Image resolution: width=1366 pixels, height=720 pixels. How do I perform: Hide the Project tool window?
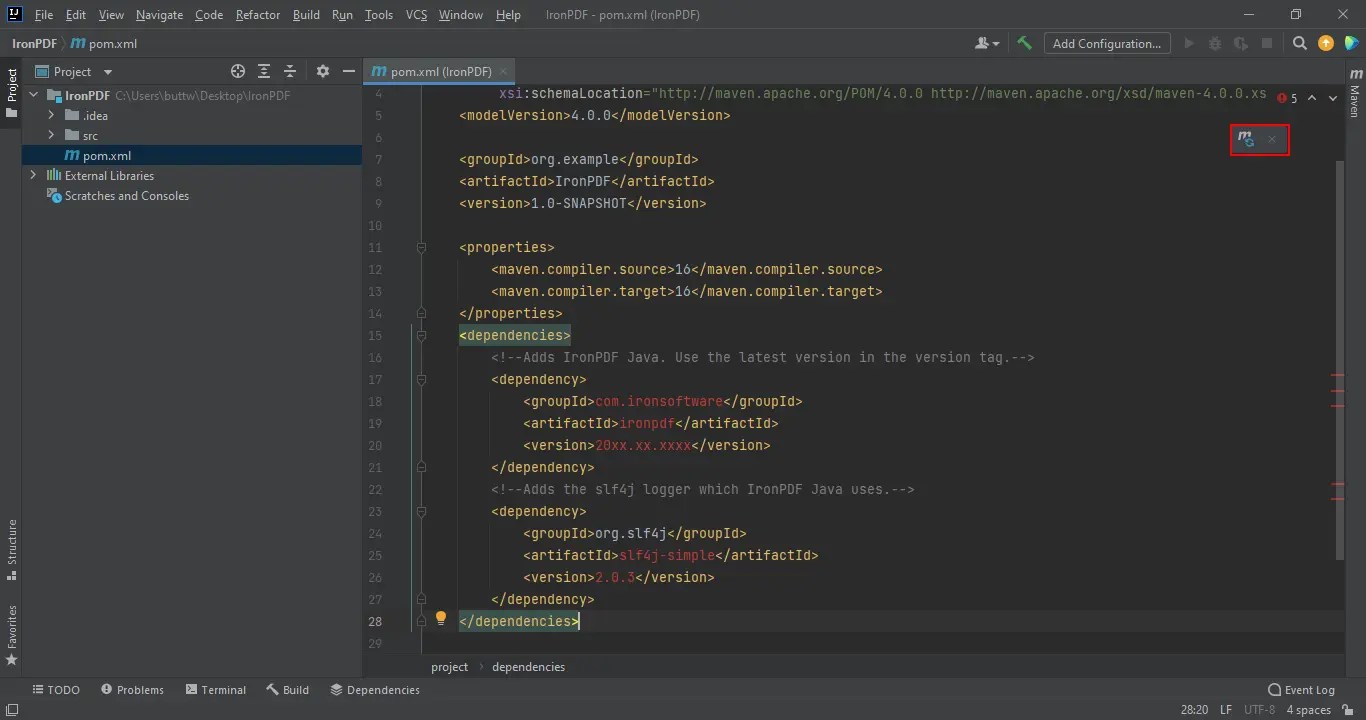(349, 71)
